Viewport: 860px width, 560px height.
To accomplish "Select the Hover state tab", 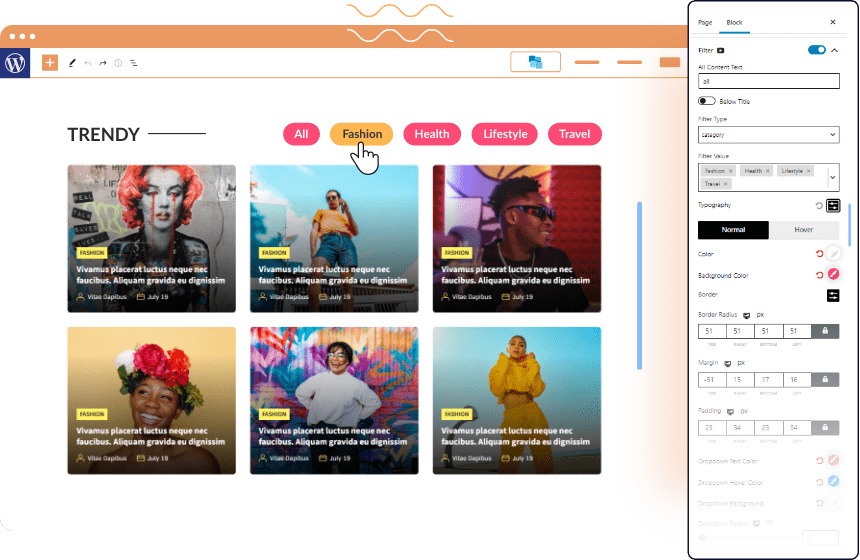I will click(x=804, y=230).
